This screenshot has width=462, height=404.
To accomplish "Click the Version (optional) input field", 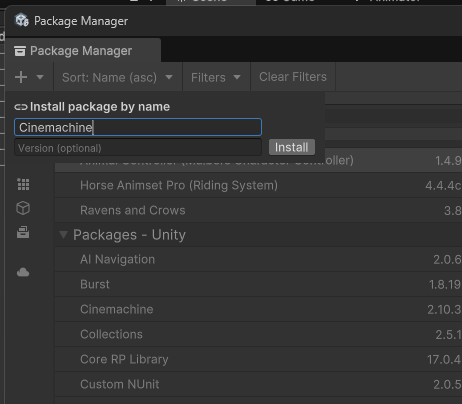I will [138, 148].
